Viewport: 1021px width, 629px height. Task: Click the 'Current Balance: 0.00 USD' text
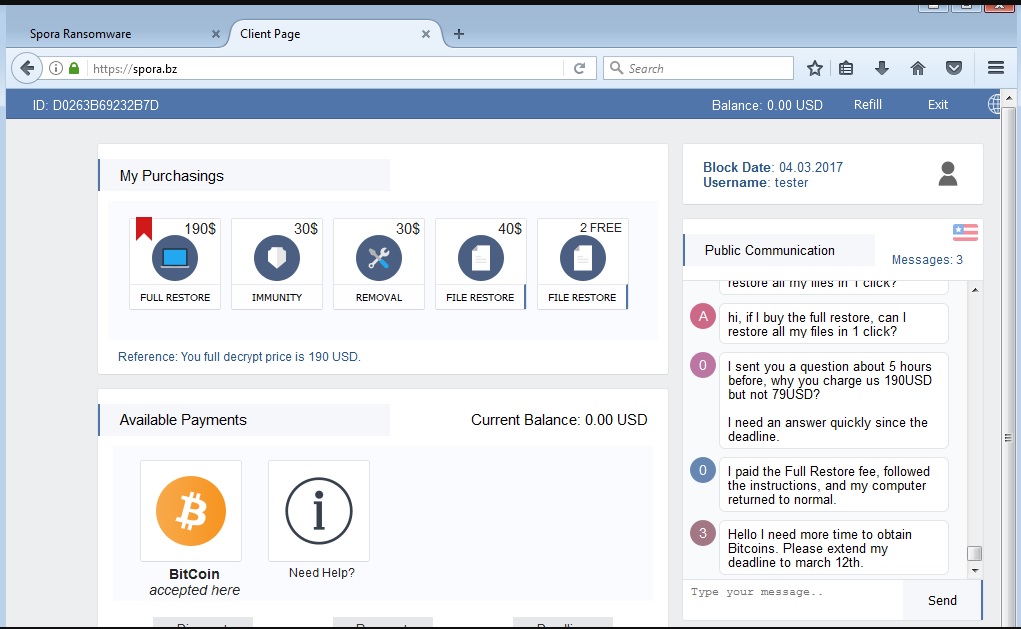click(x=559, y=420)
